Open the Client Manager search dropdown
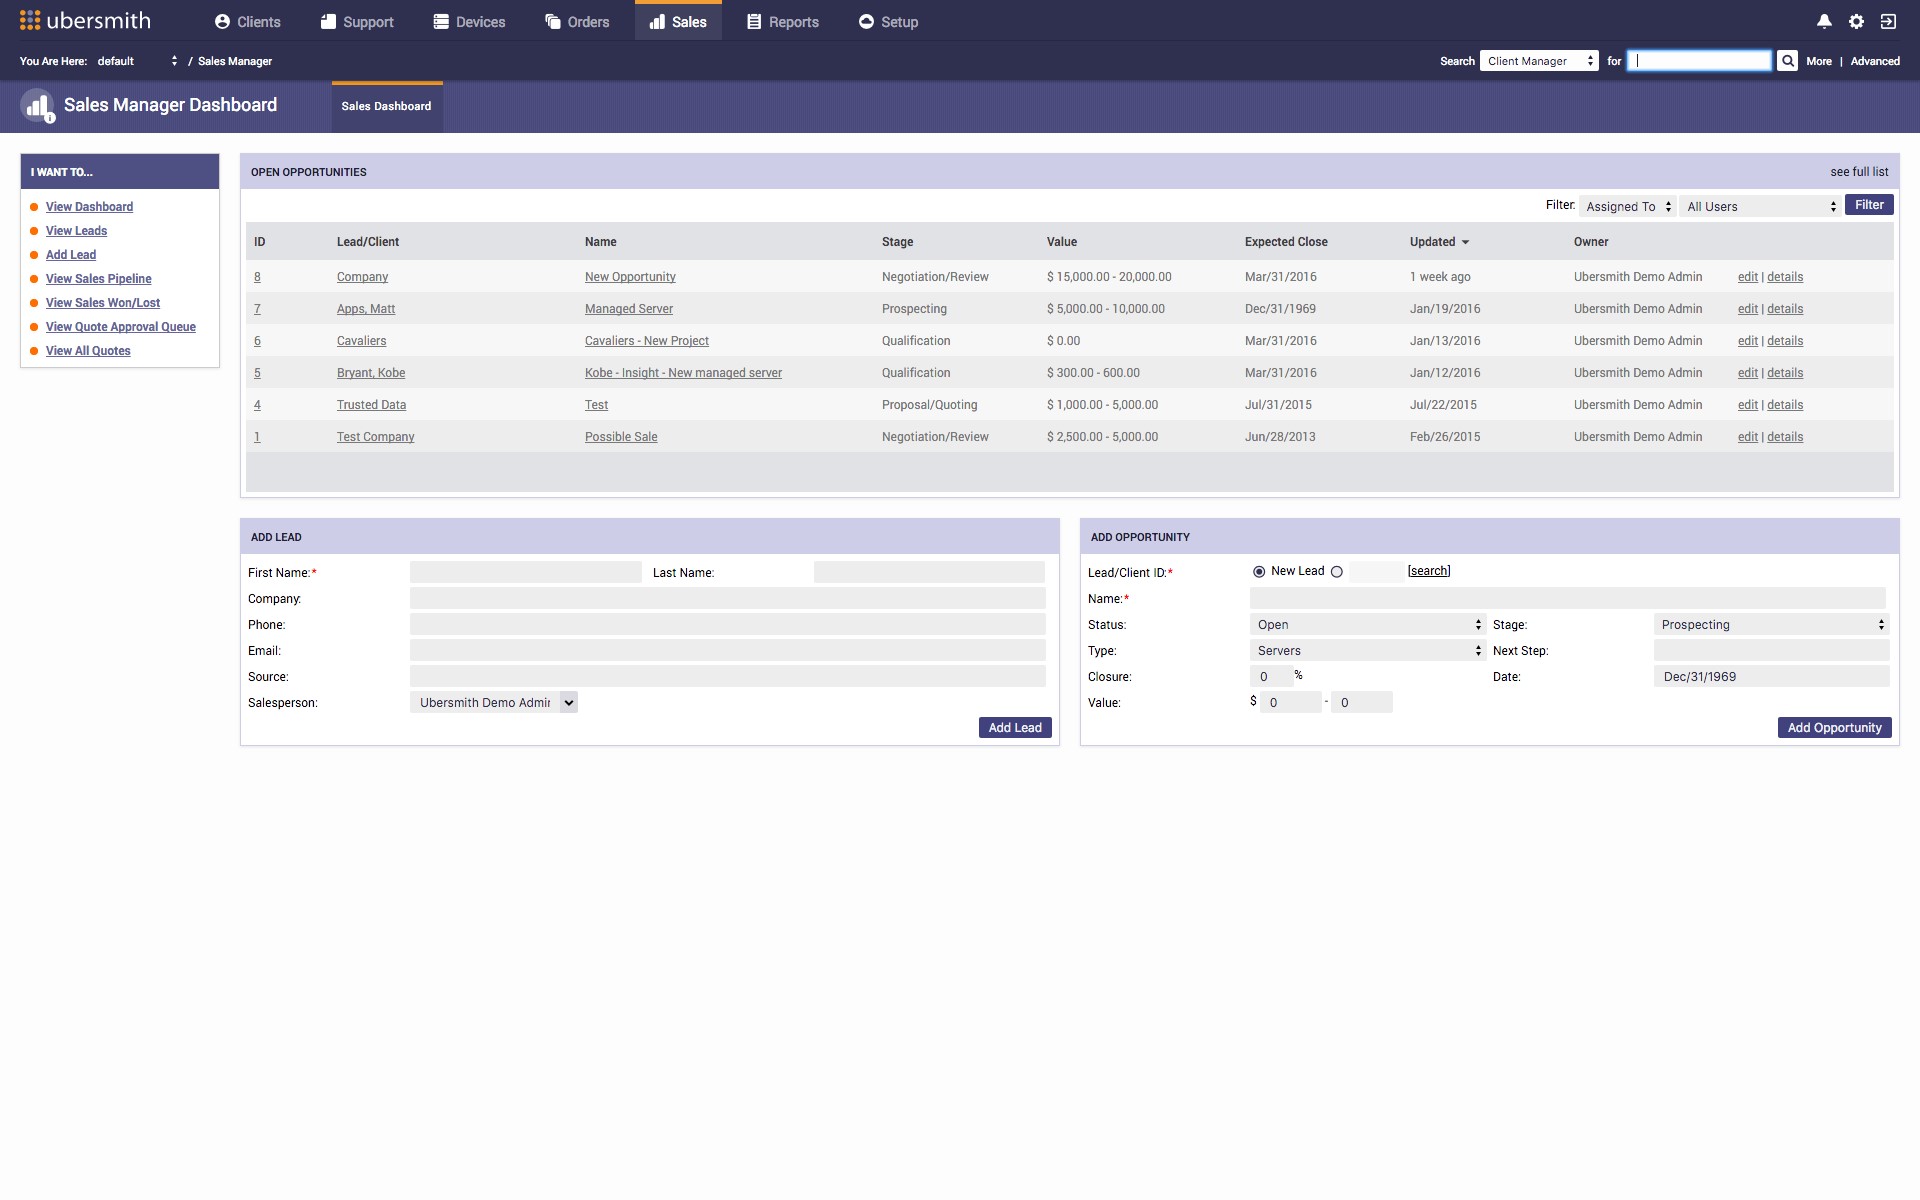This screenshot has height=1200, width=1920. pyautogui.click(x=1539, y=61)
